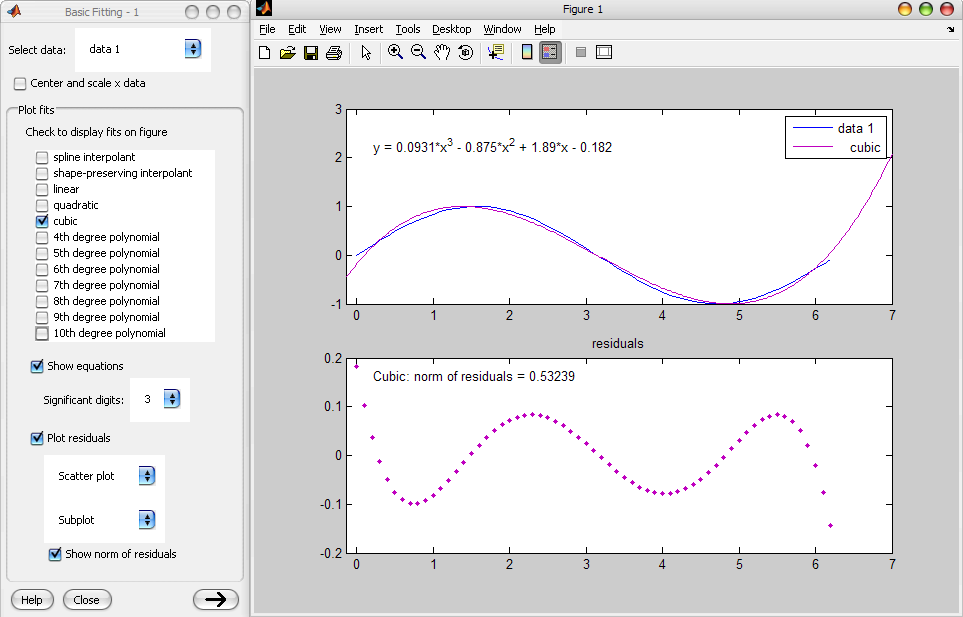Click the Close button in Basic Fitting
The width and height of the screenshot is (963, 617).
[87, 600]
